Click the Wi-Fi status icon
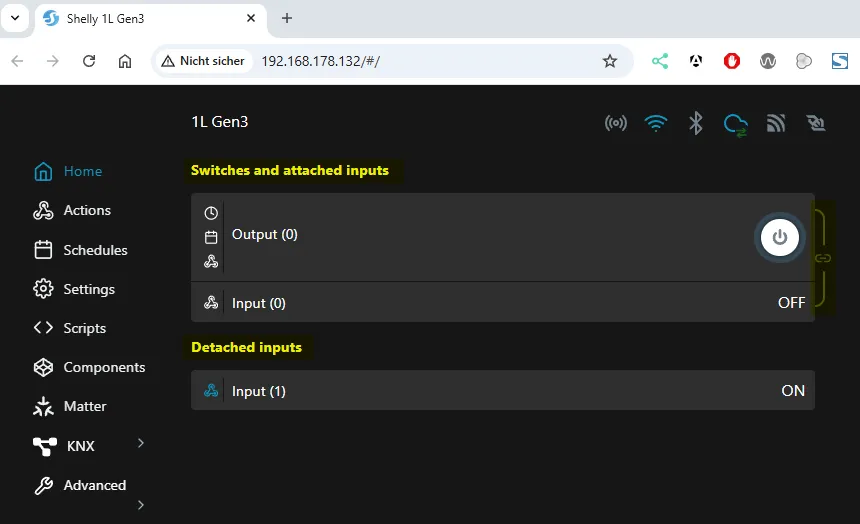This screenshot has height=524, width=860. [x=656, y=123]
